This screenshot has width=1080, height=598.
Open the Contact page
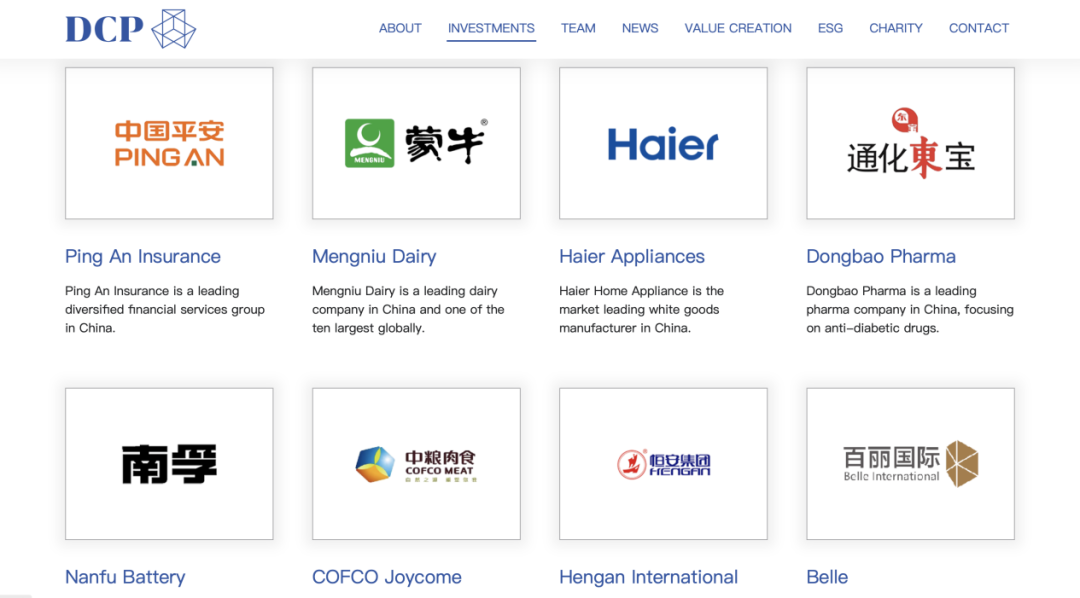979,28
